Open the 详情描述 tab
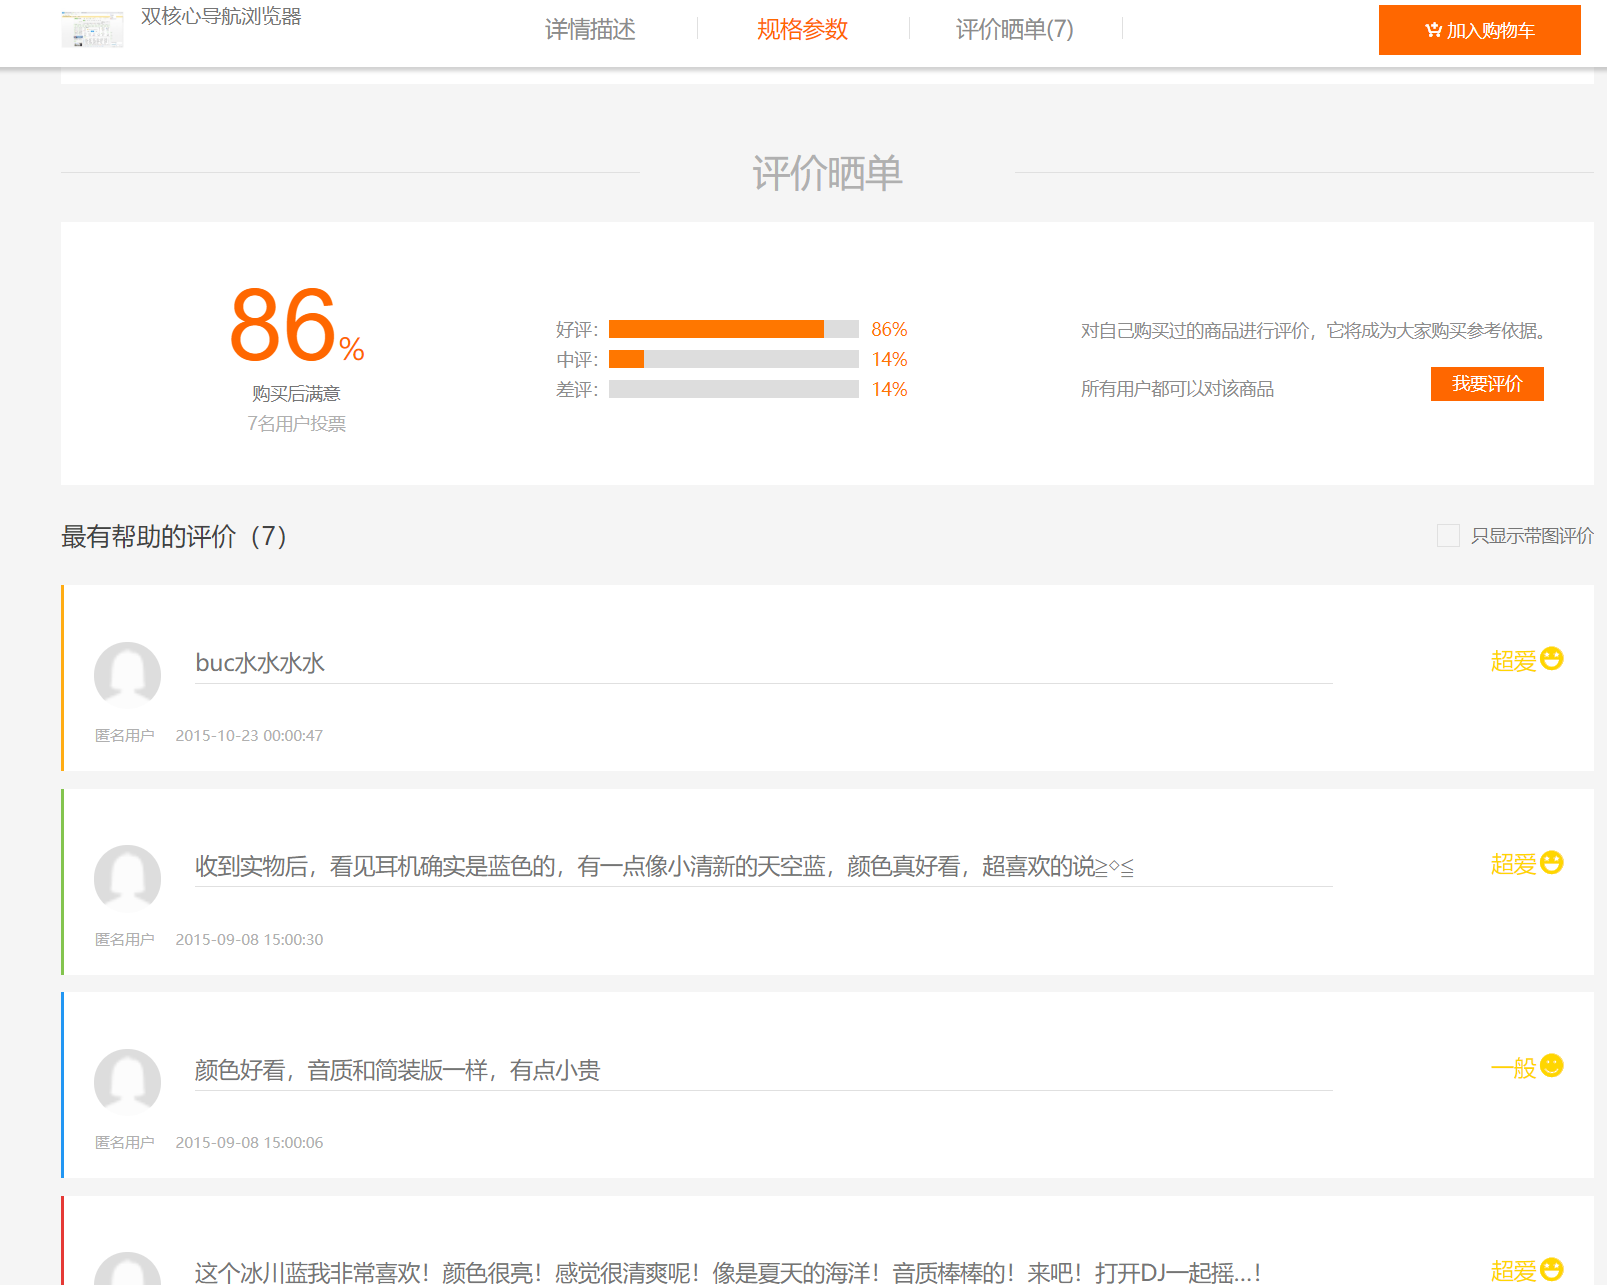1607x1285 pixels. pyautogui.click(x=590, y=30)
